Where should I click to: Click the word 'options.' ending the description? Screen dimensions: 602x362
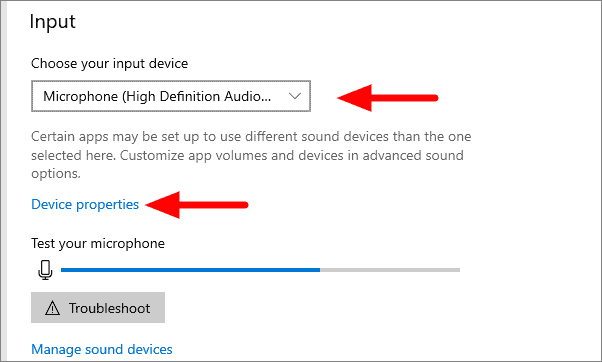coord(56,174)
